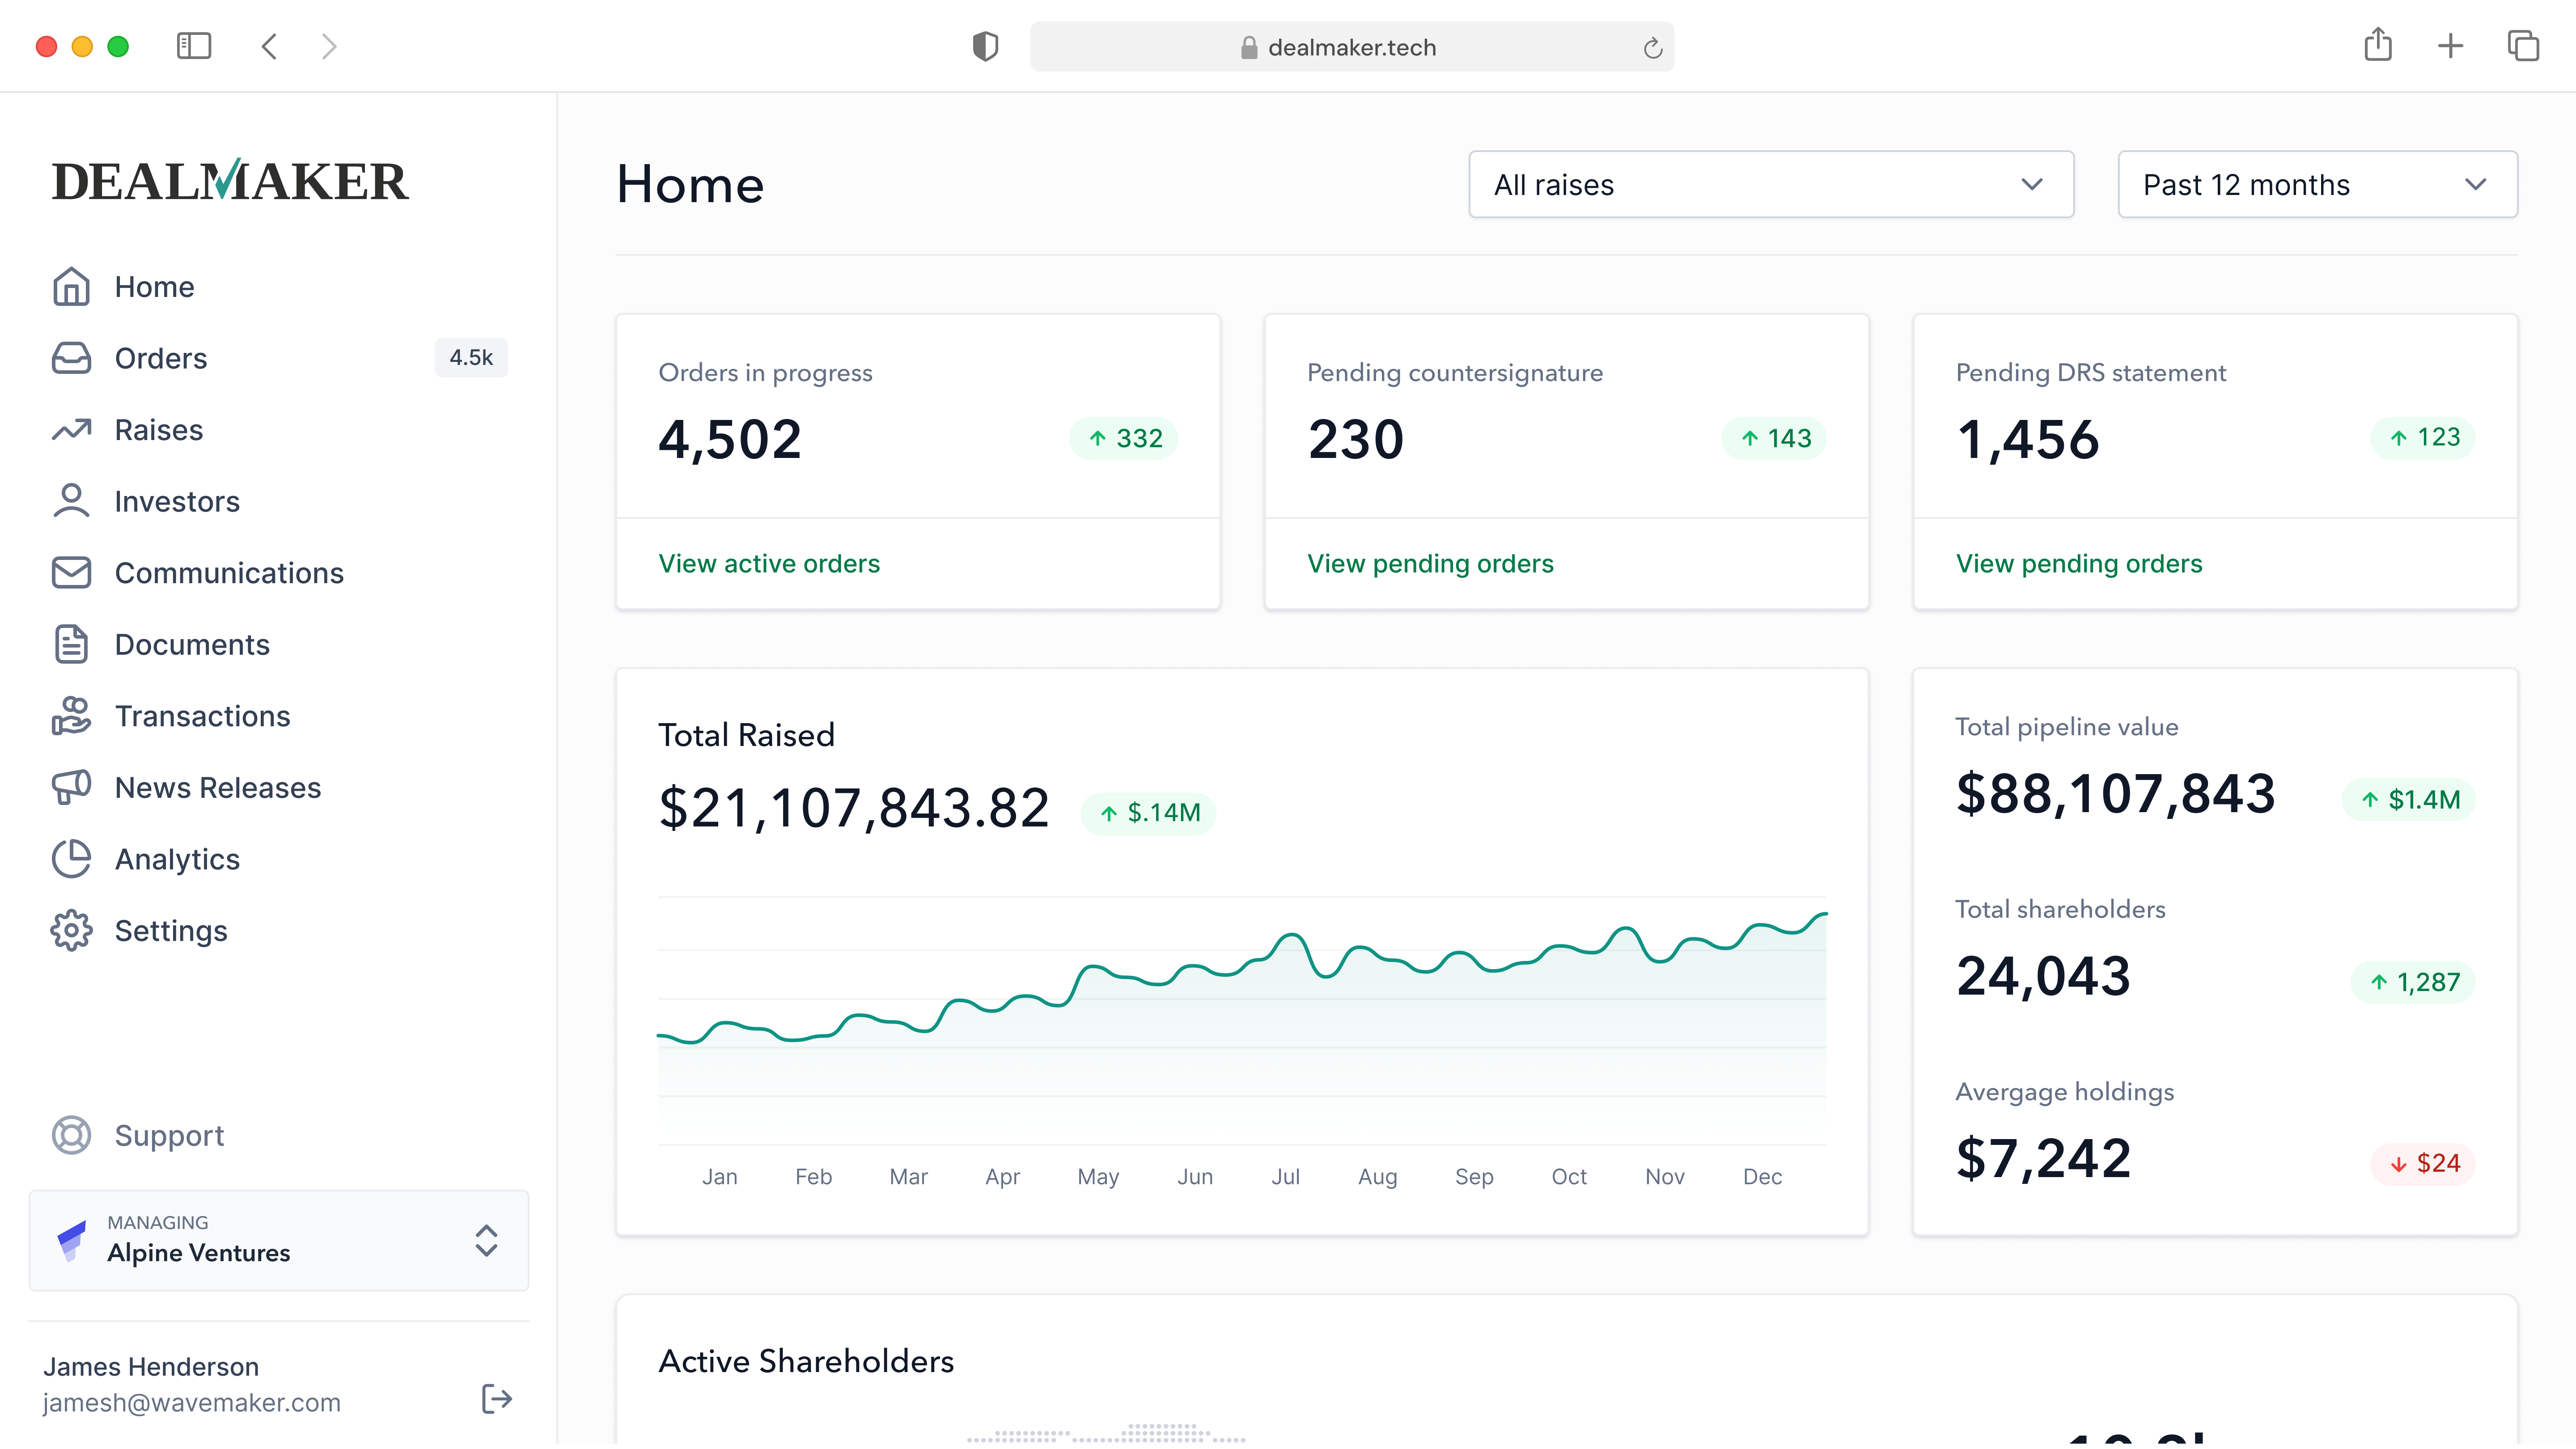The image size is (2576, 1449).
Task: Click the browser Share icon
Action: point(2378,45)
